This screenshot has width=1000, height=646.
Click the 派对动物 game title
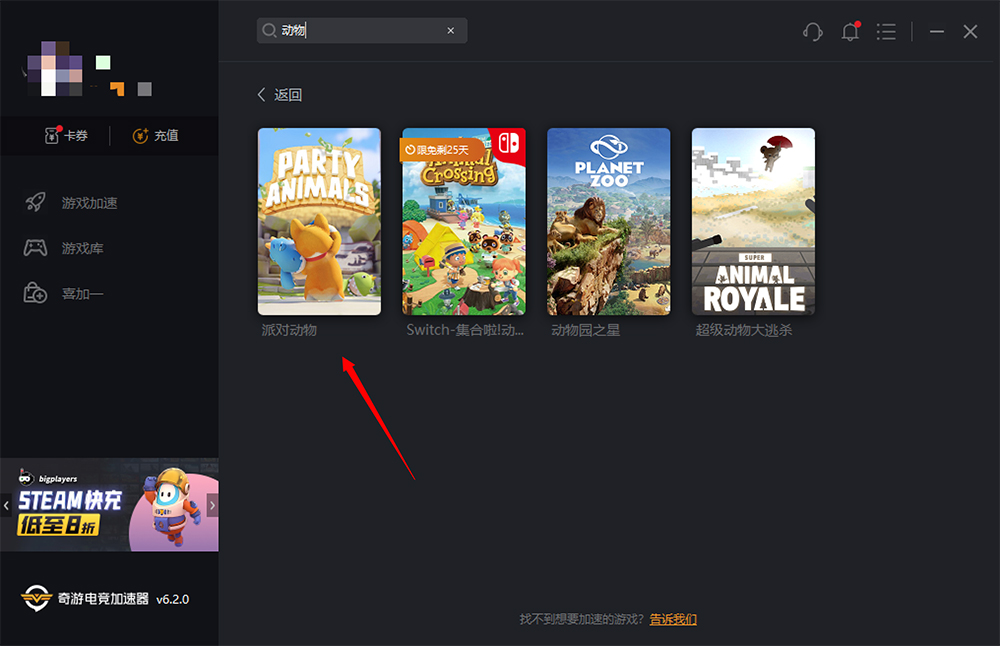289,330
